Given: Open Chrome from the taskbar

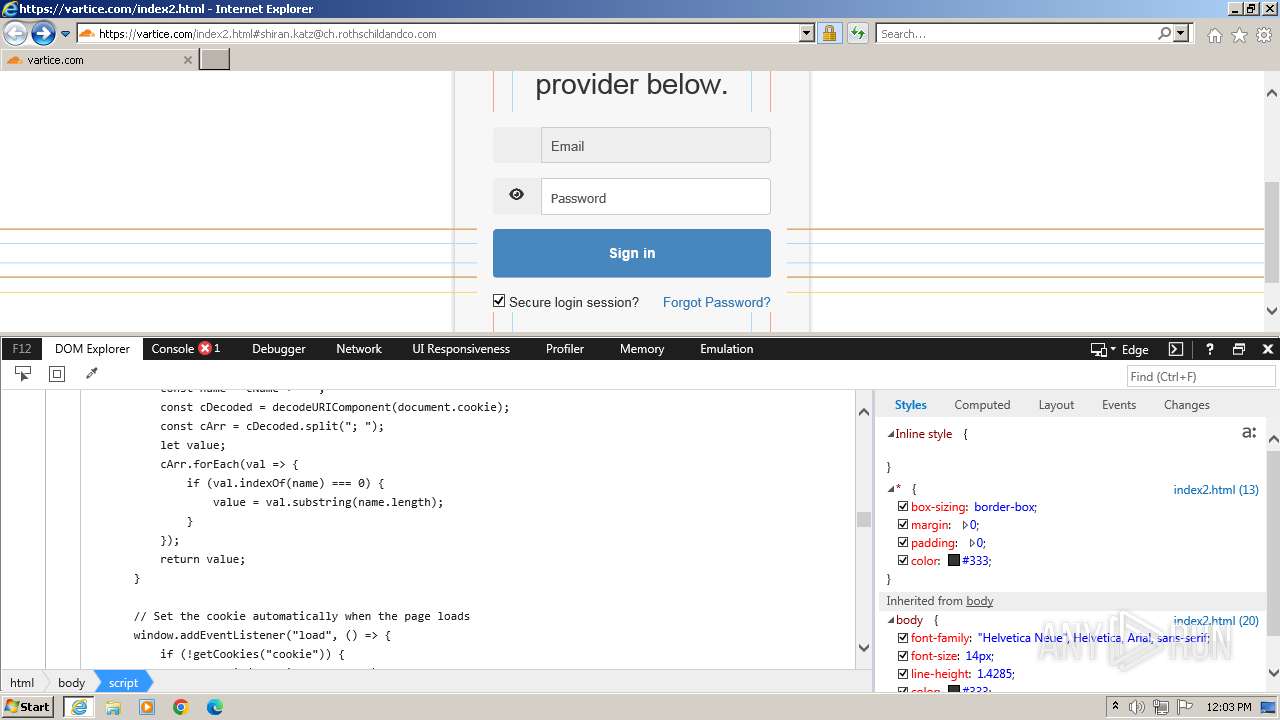Looking at the screenshot, I should [x=181, y=707].
